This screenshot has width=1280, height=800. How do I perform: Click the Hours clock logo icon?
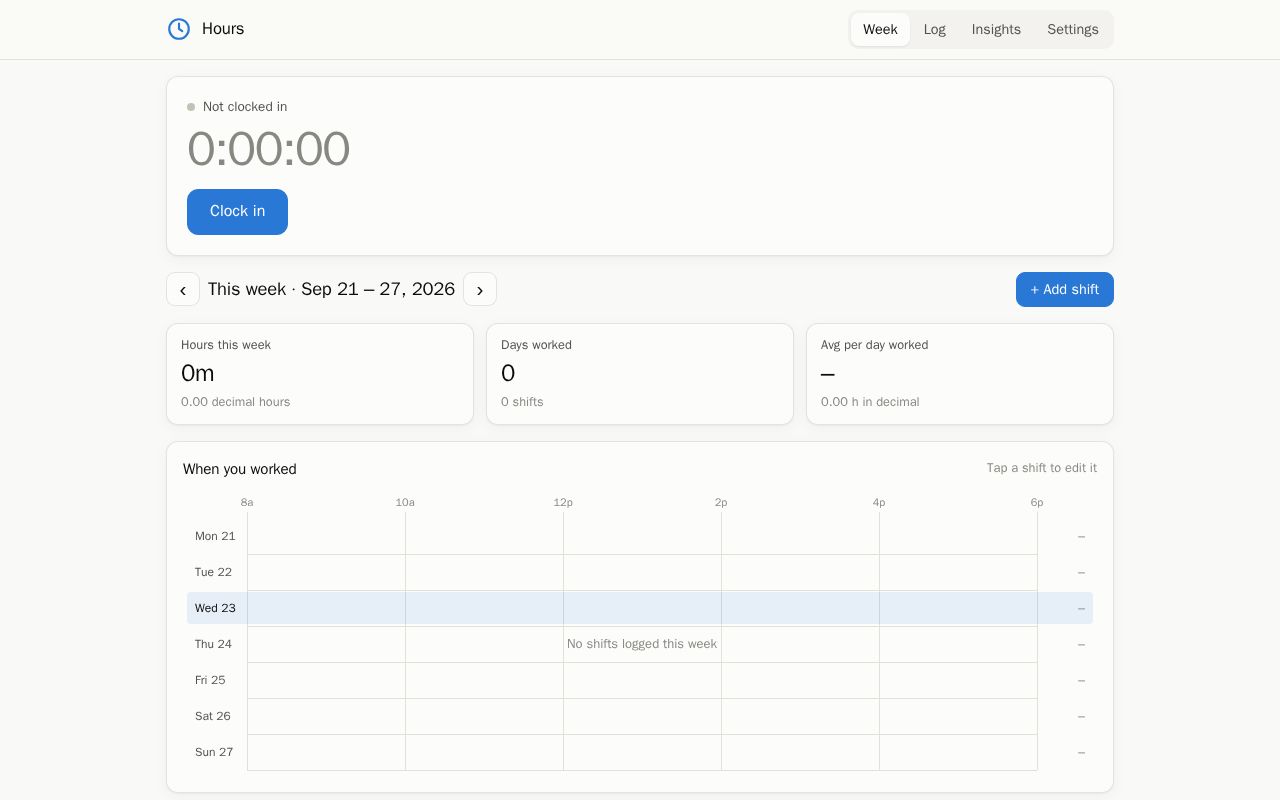tap(179, 29)
